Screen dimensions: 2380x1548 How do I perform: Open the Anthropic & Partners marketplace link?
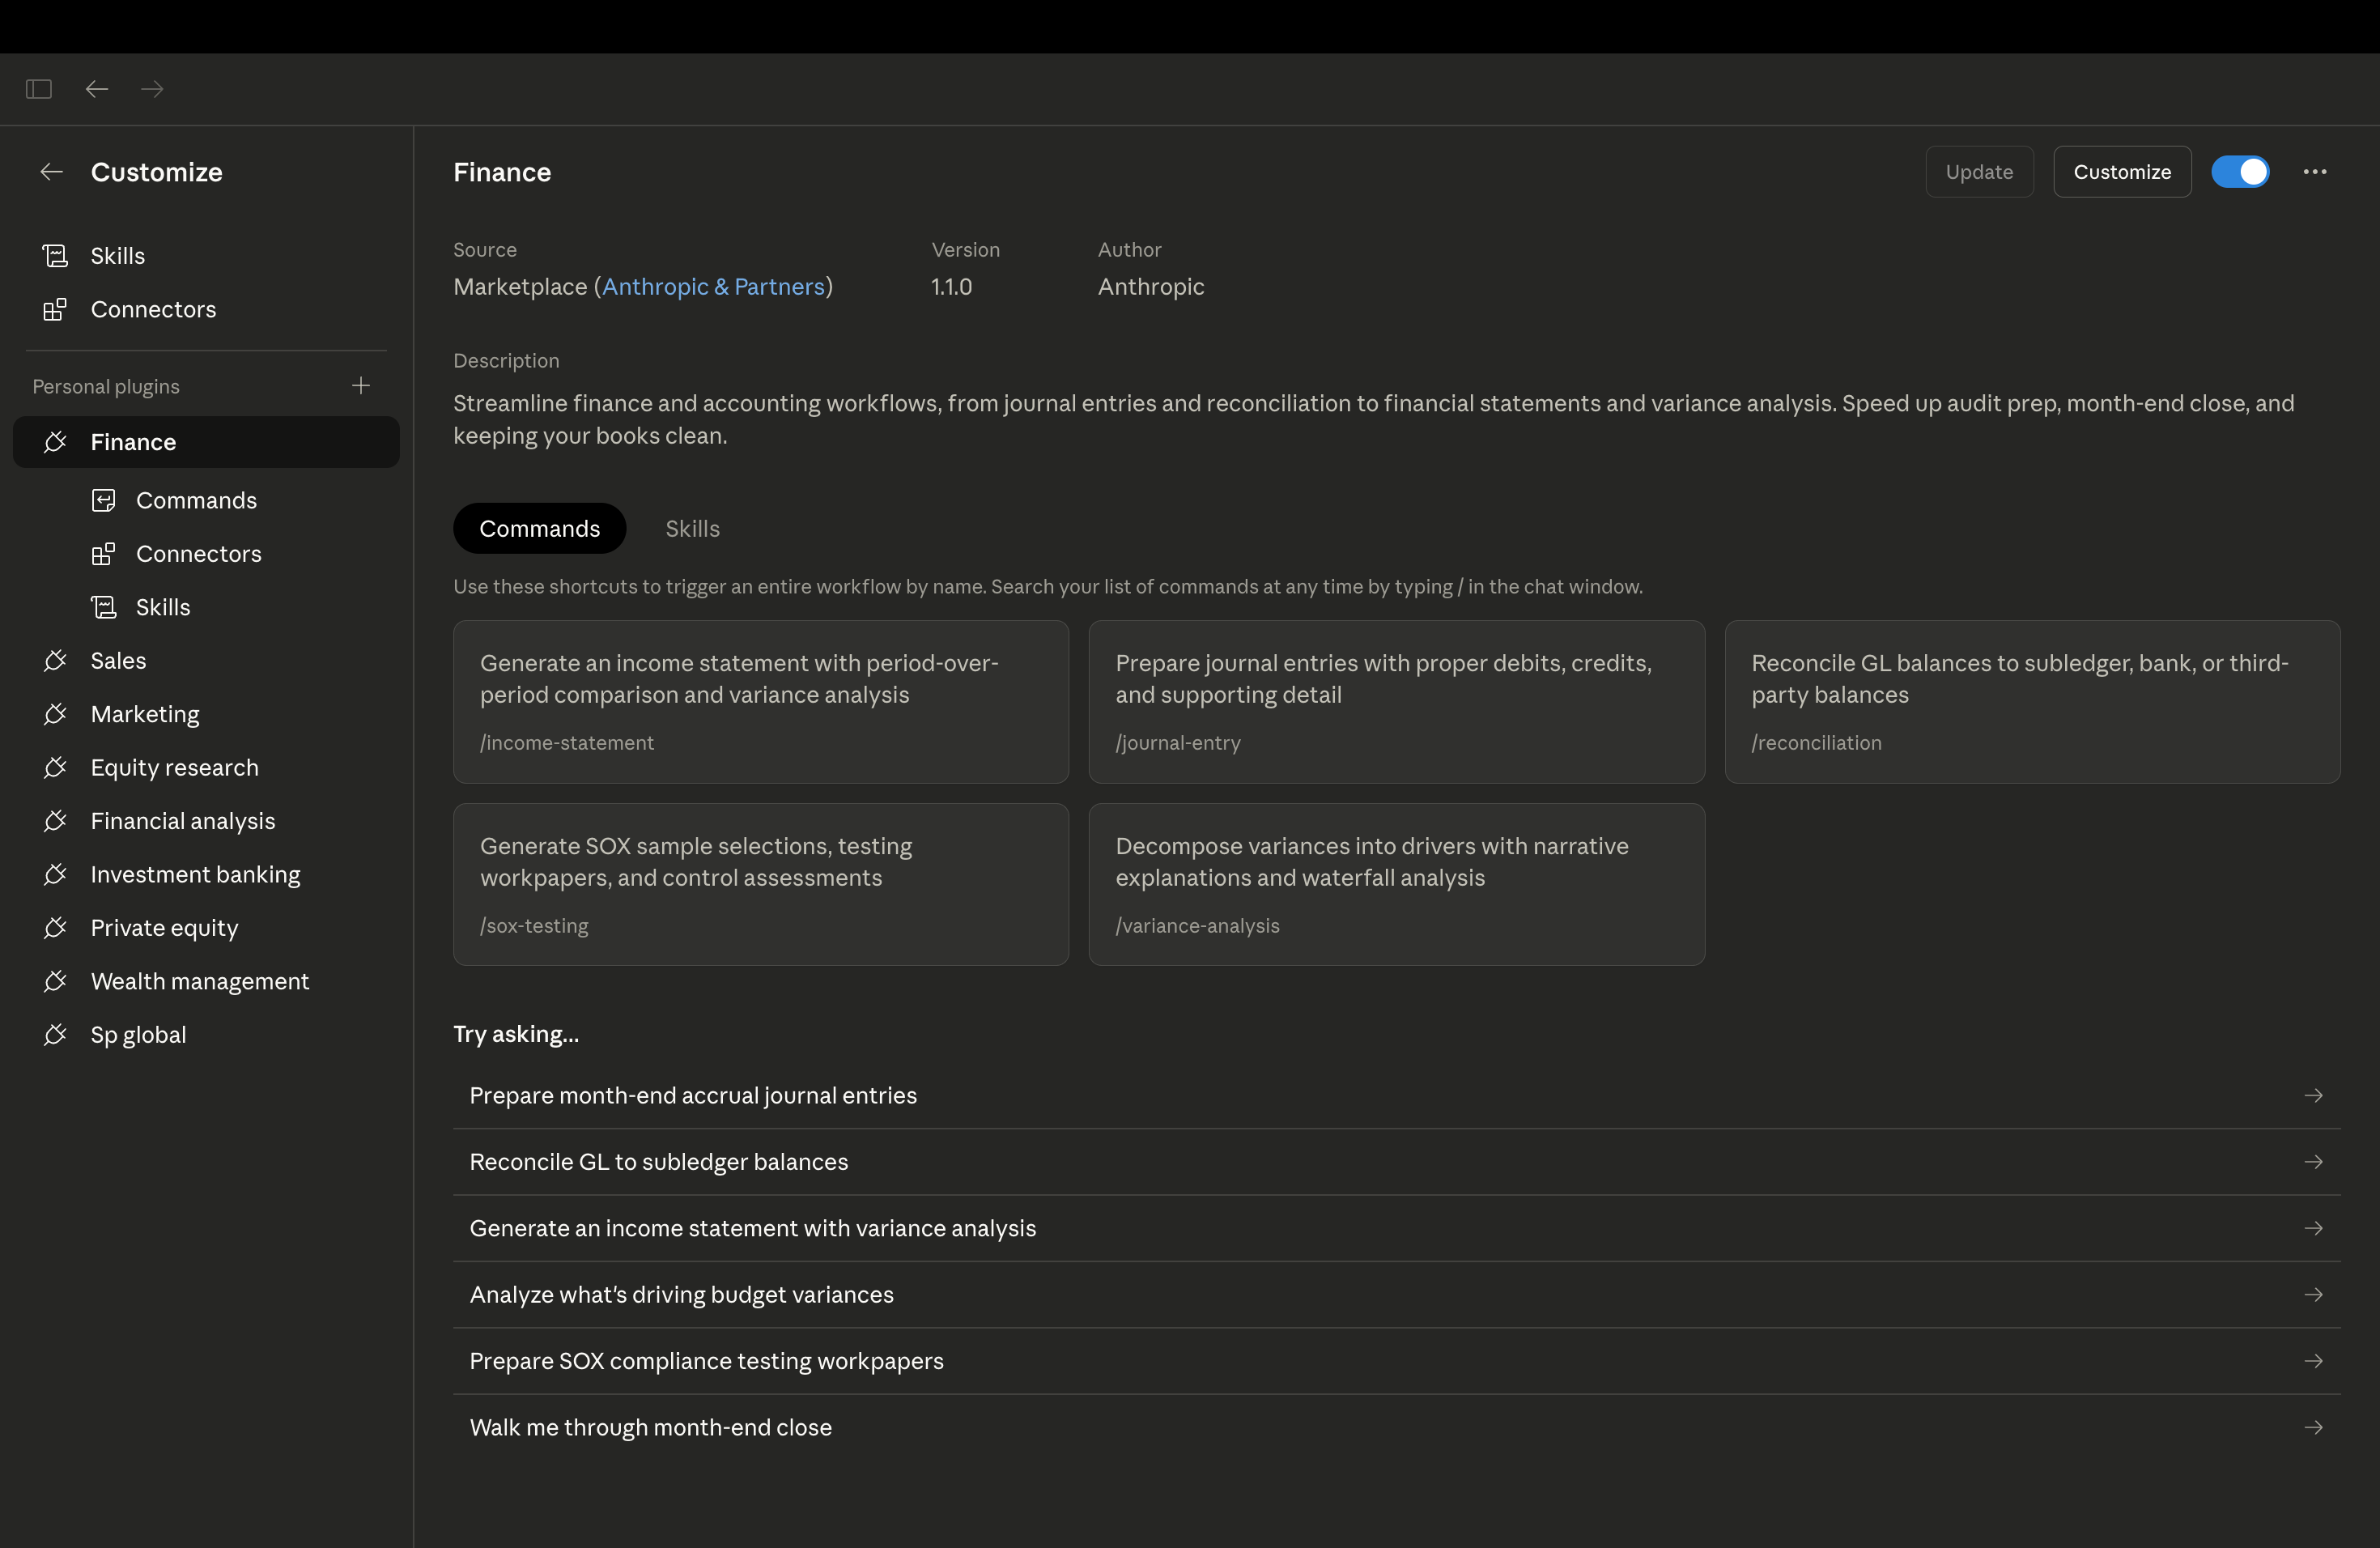point(713,287)
